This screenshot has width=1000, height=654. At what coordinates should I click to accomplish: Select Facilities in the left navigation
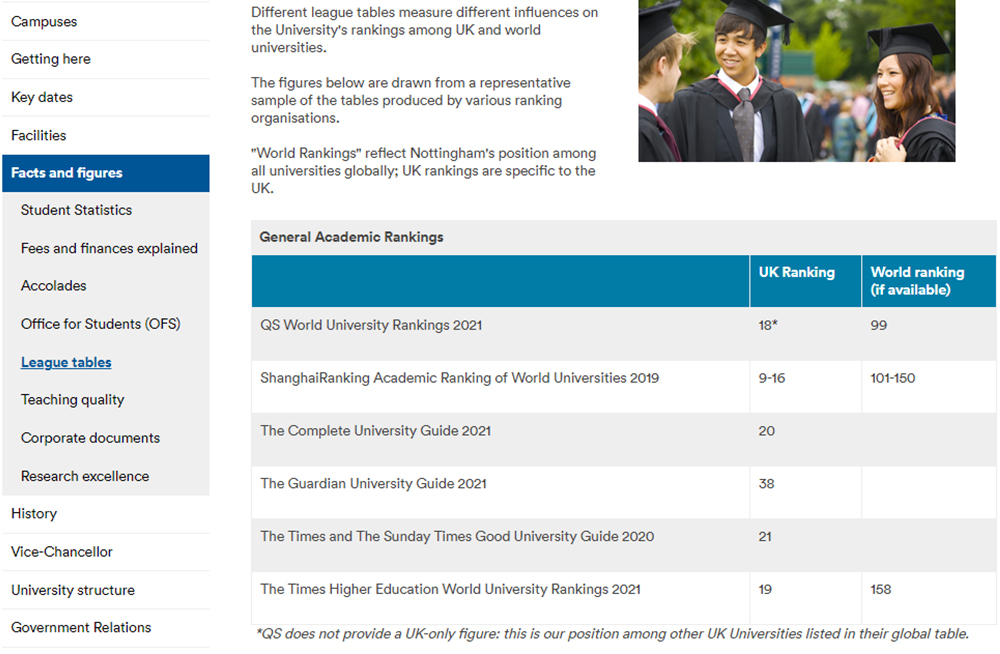pos(39,135)
